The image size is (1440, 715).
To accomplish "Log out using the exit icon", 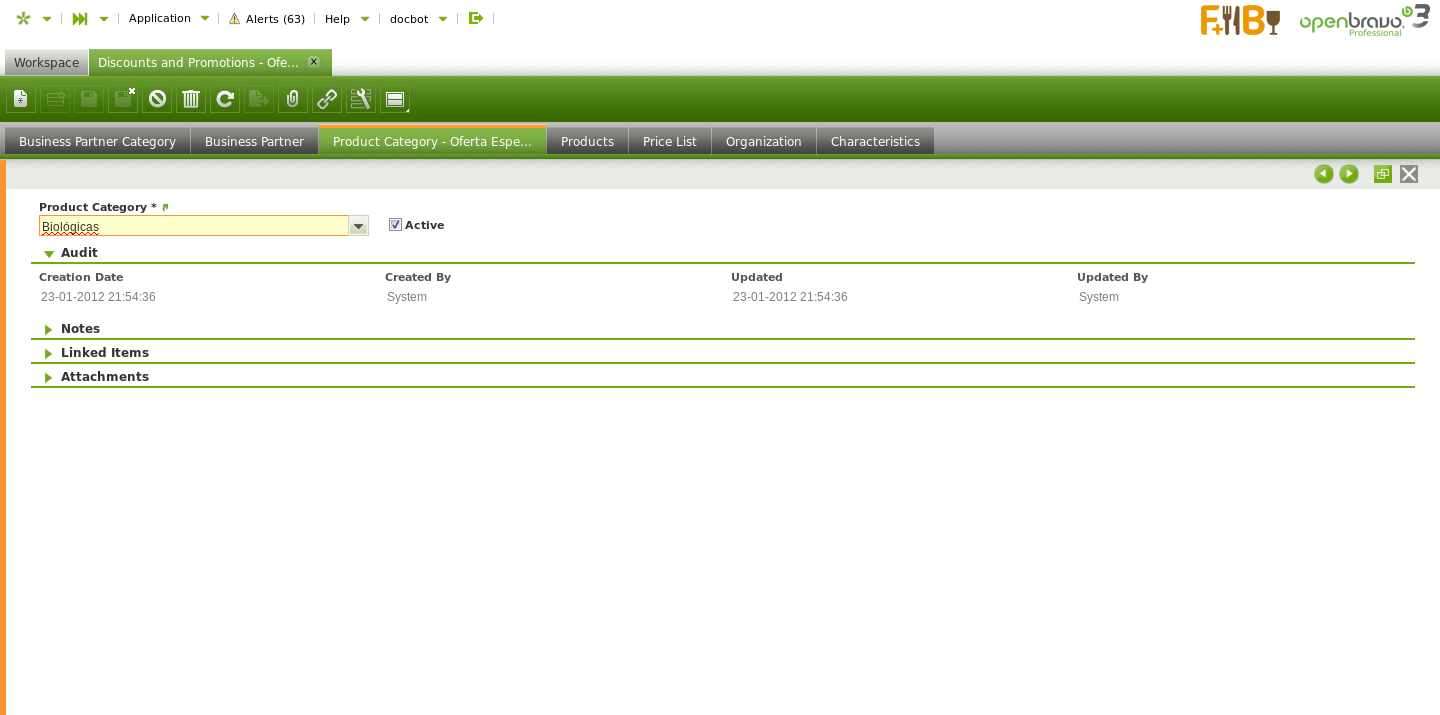I will click(x=476, y=18).
